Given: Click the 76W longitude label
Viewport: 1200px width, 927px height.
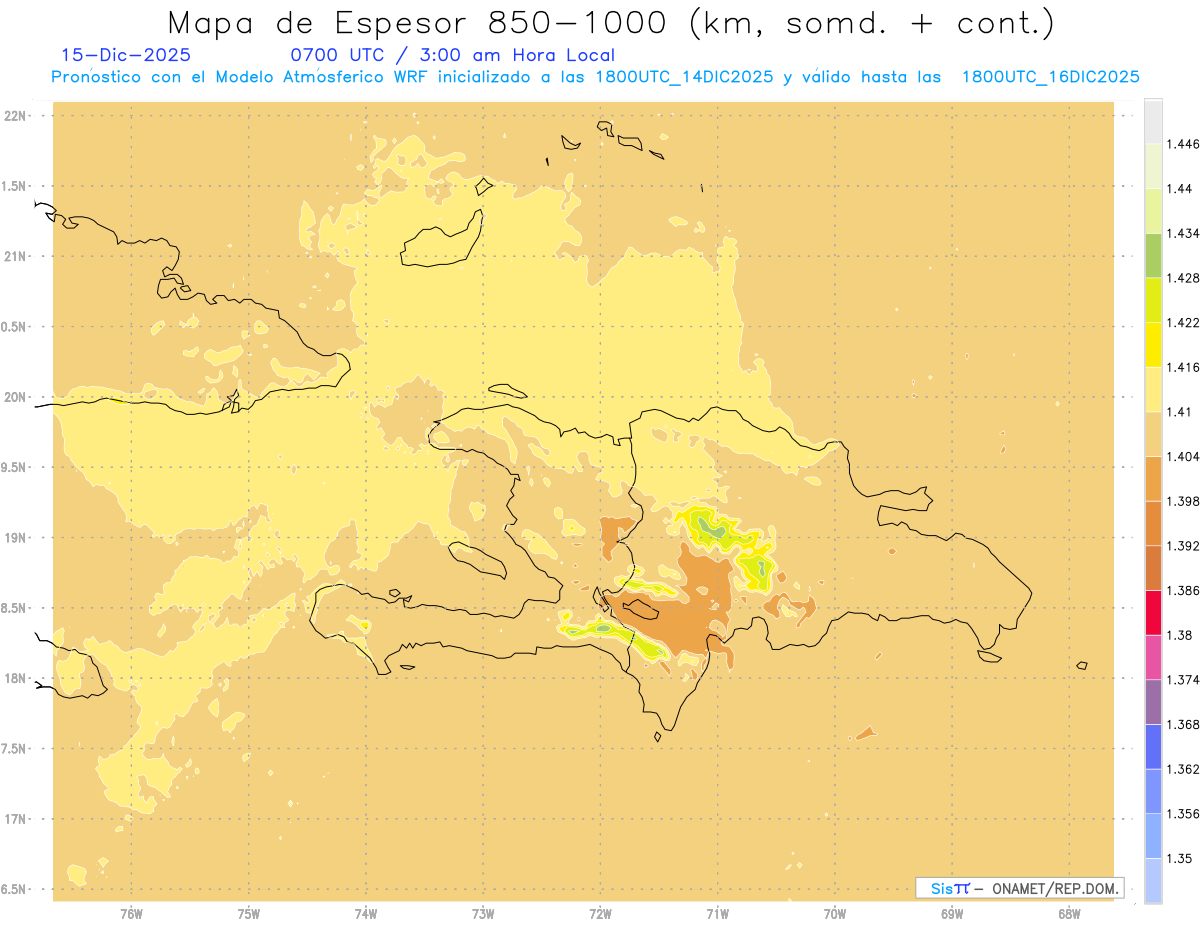Looking at the screenshot, I should (131, 915).
